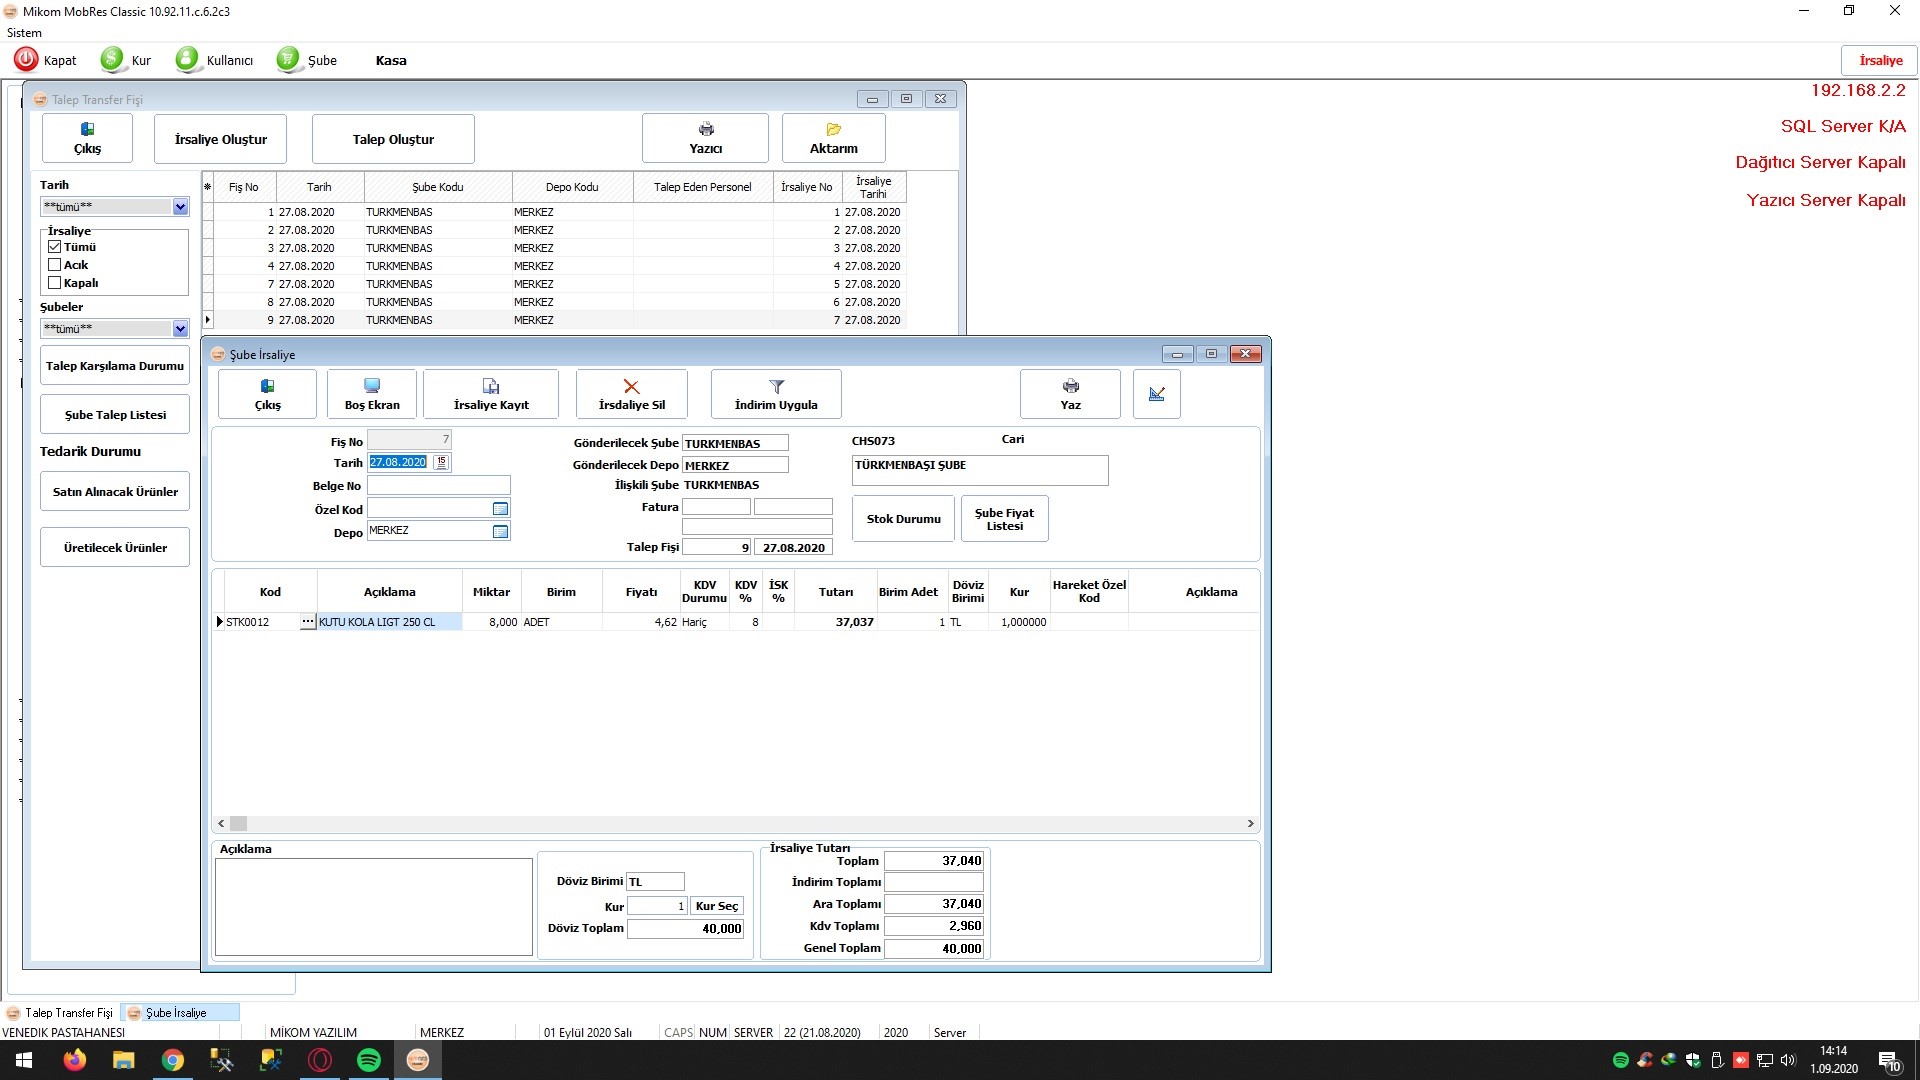The image size is (1920, 1080).
Task: Click the Talep Oluştur button
Action: coord(393,138)
